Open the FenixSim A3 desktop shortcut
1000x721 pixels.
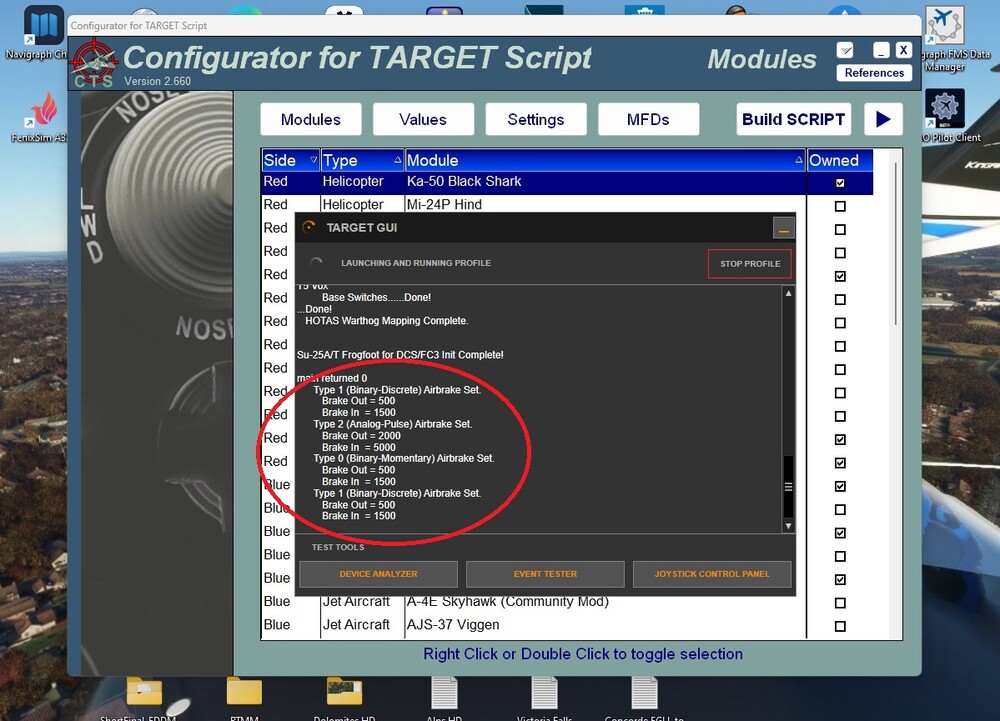(x=43, y=117)
